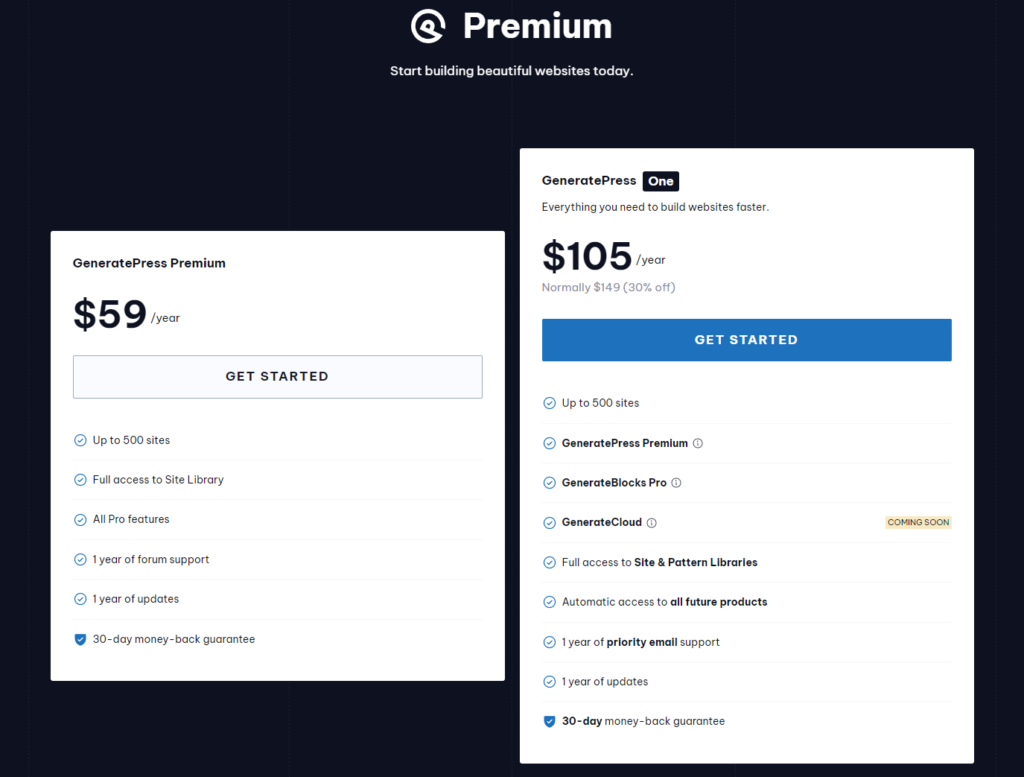The image size is (1024, 777).
Task: Click the One badge next to GeneratePress
Action: pyautogui.click(x=660, y=182)
